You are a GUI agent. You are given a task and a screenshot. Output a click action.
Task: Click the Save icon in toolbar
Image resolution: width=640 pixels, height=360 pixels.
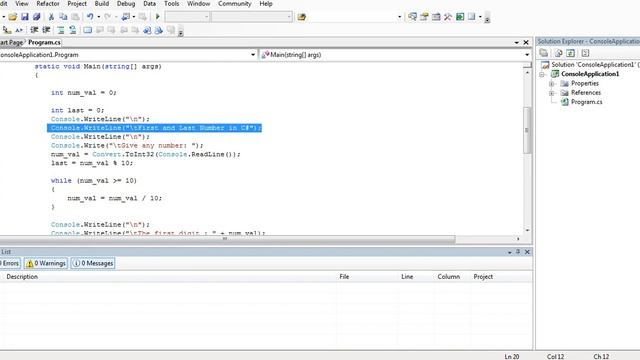(x=25, y=17)
